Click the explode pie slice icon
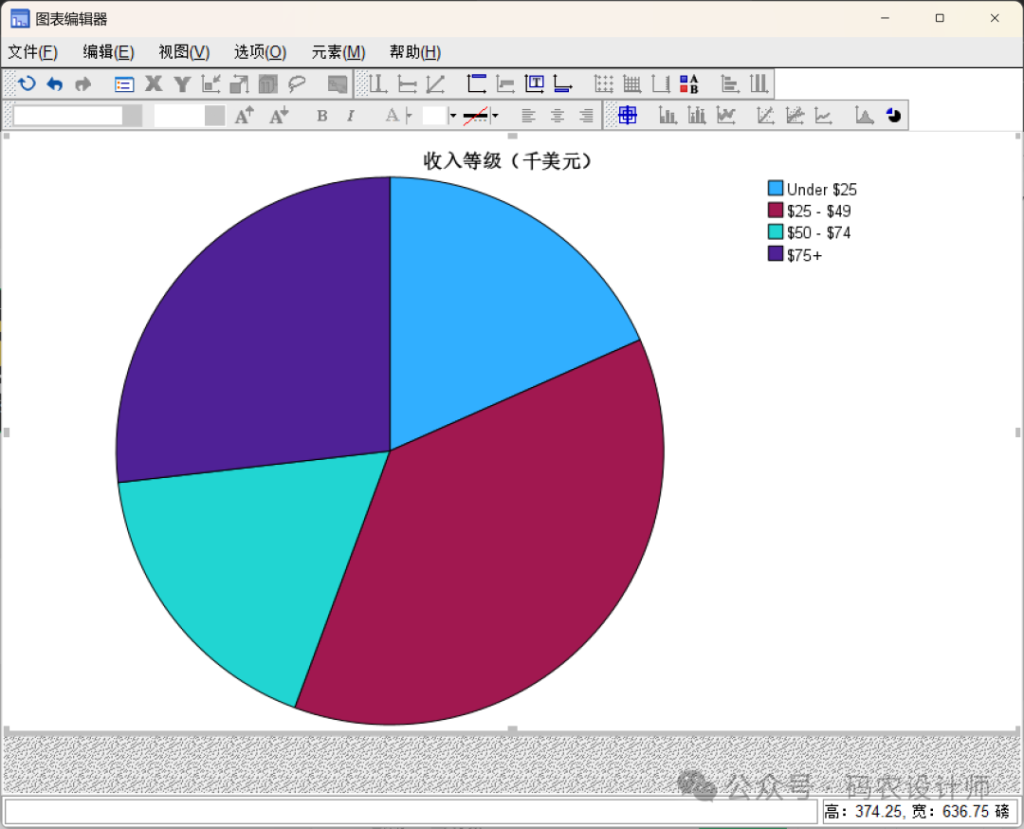The image size is (1024, 829). [x=893, y=116]
